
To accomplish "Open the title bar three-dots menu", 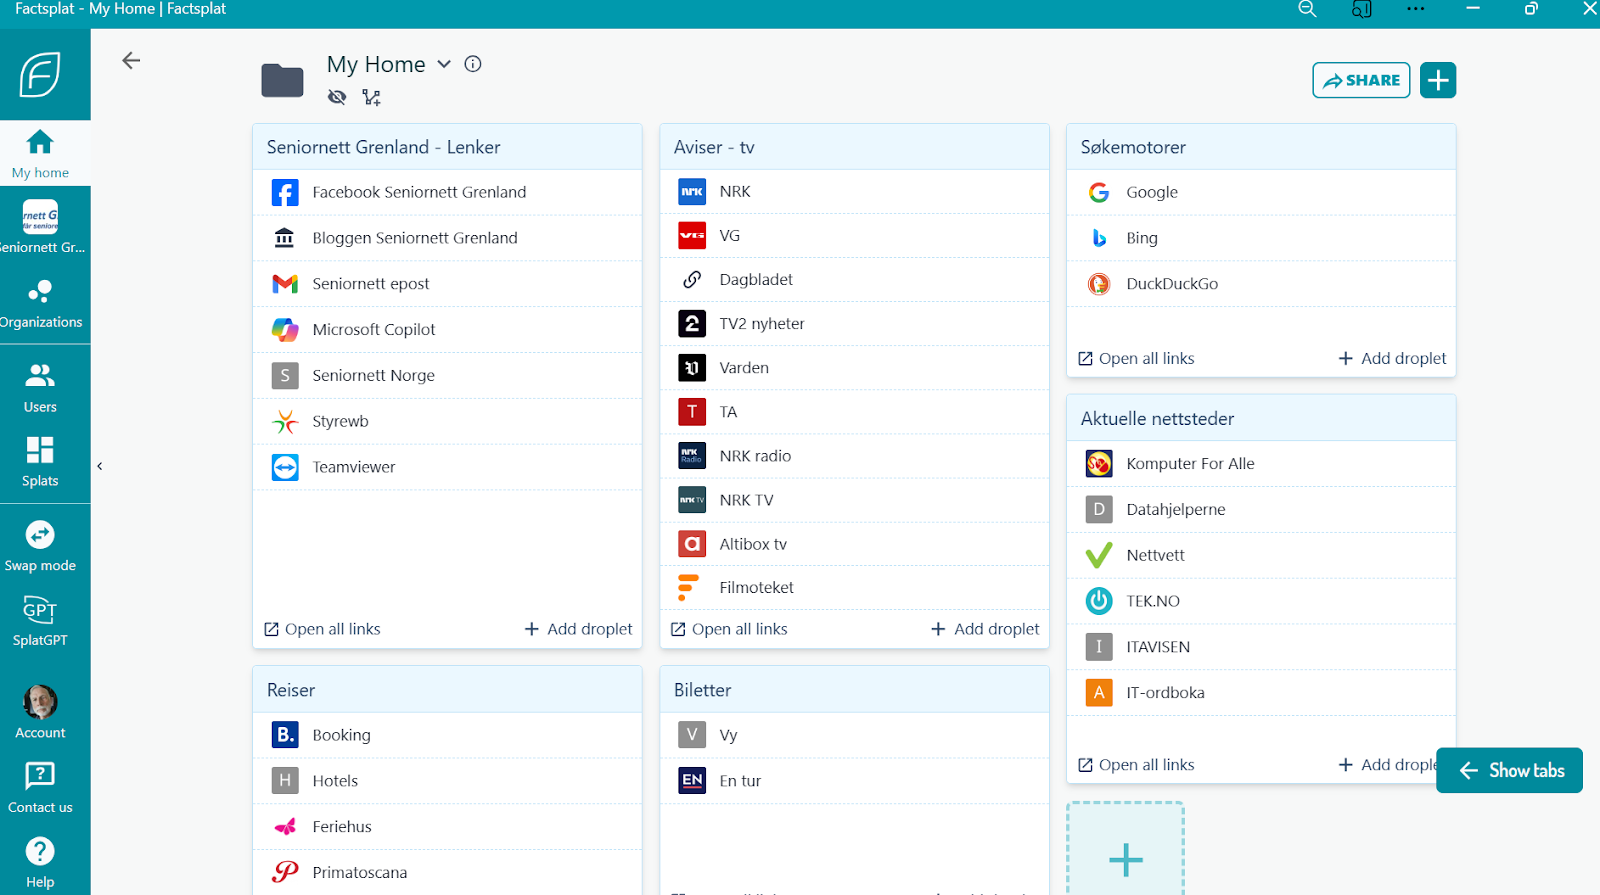I will [1415, 9].
